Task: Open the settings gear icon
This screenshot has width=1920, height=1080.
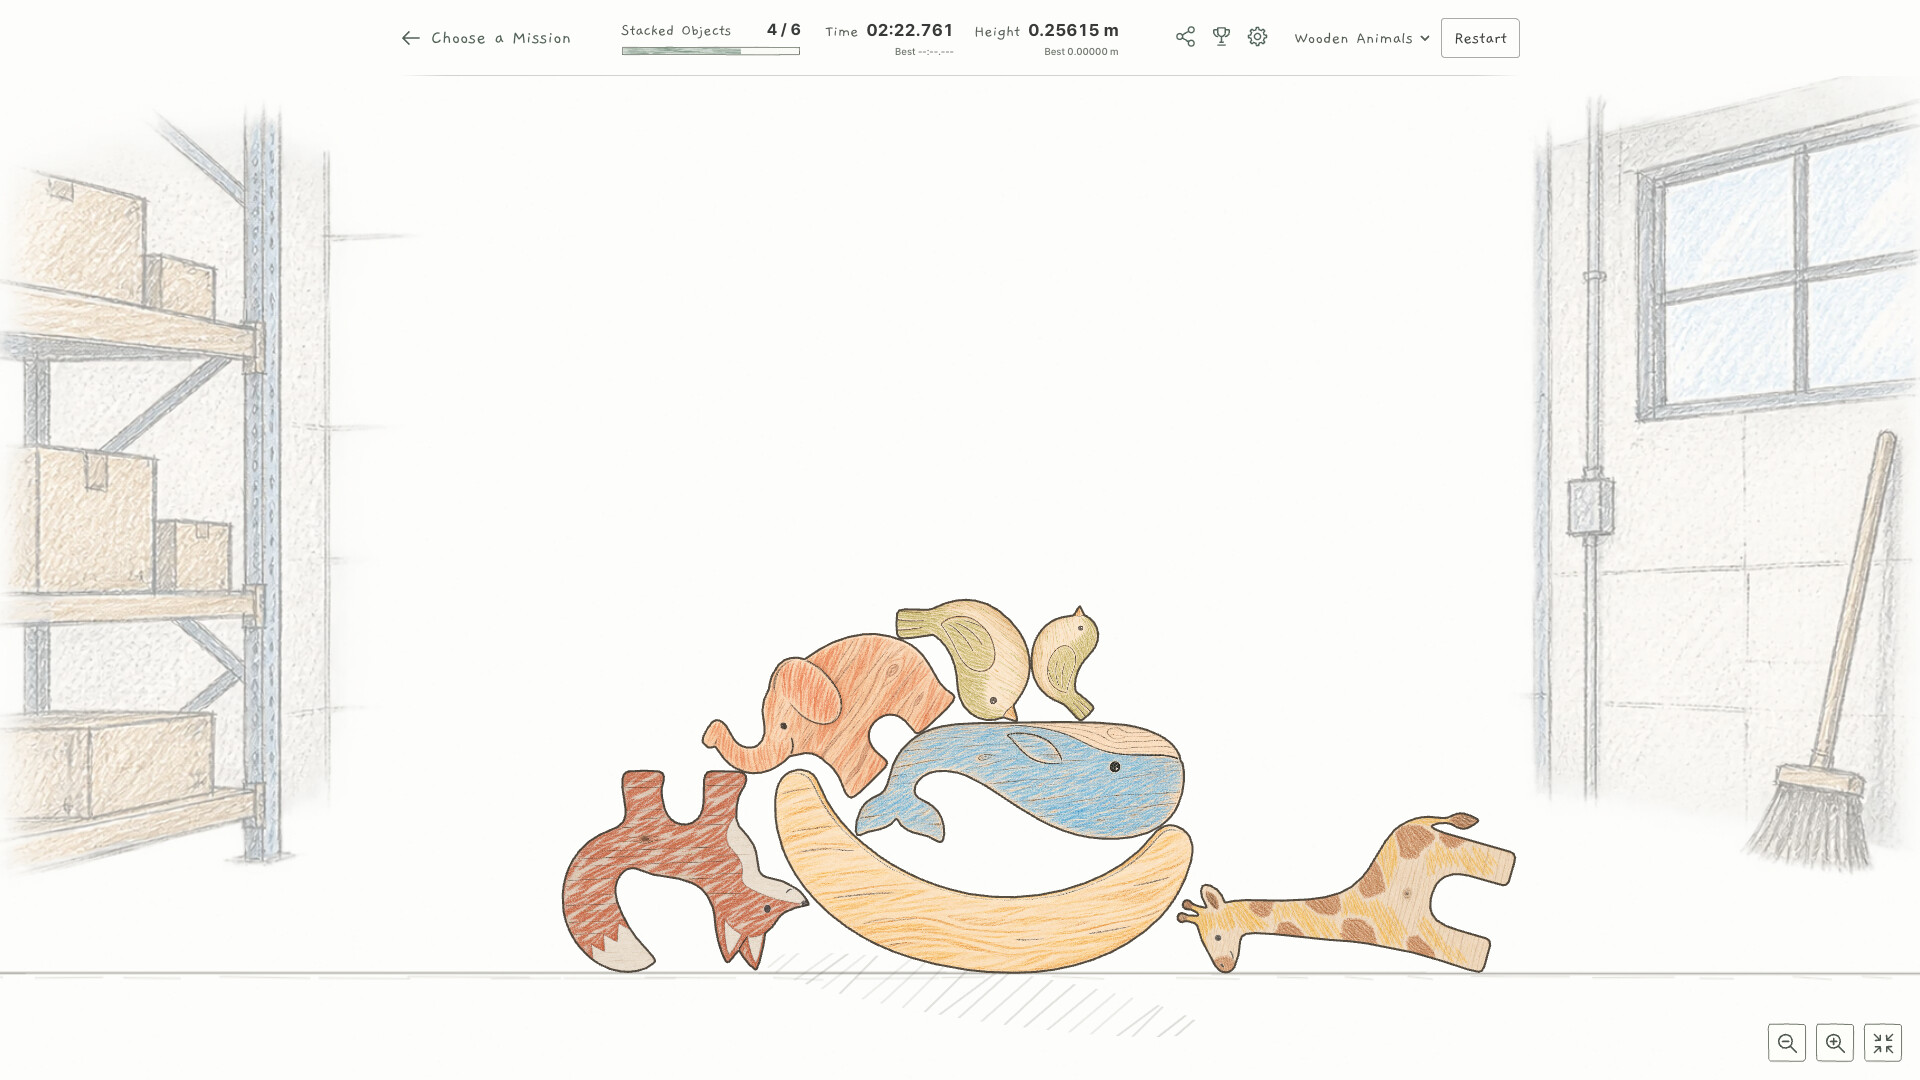Action: click(1257, 37)
